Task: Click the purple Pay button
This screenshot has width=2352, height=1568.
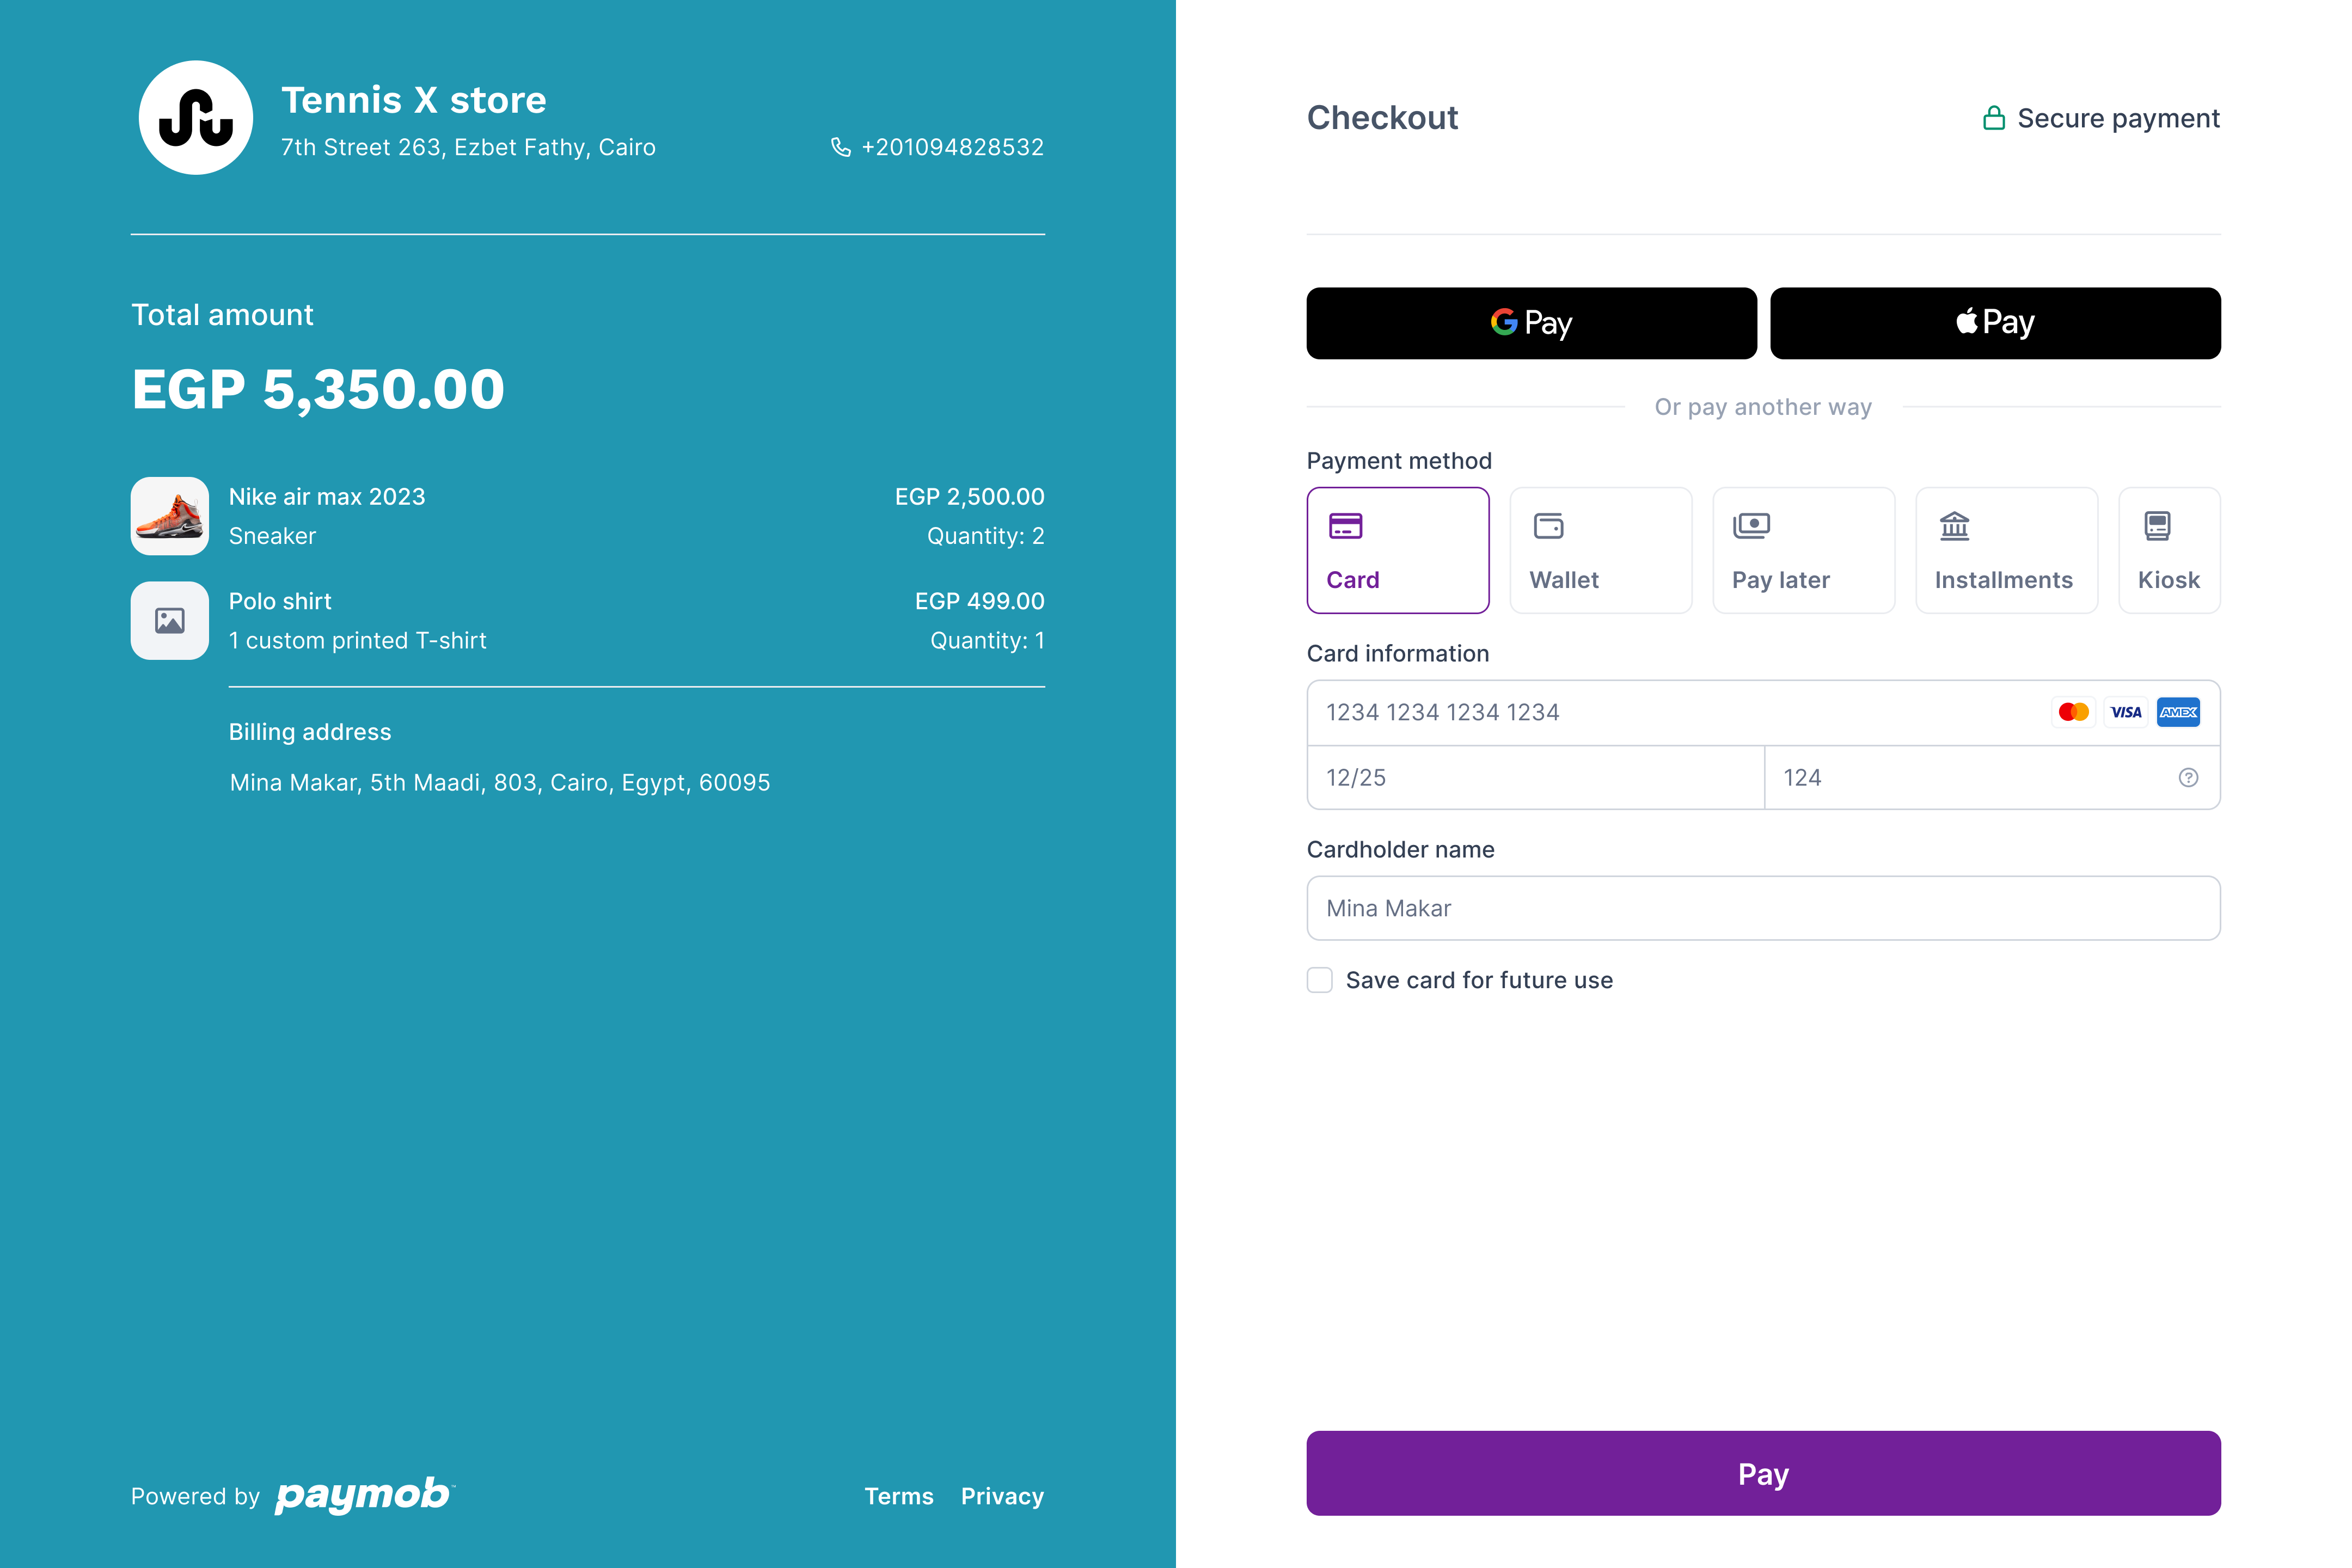Action: point(1763,1473)
